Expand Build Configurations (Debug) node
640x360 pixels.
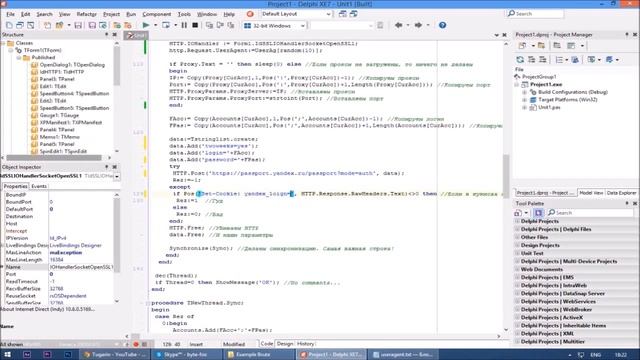click(x=524, y=92)
